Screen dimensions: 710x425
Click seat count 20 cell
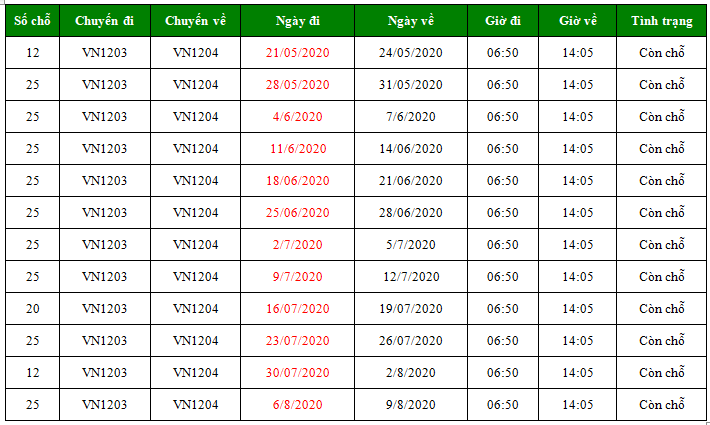point(32,309)
